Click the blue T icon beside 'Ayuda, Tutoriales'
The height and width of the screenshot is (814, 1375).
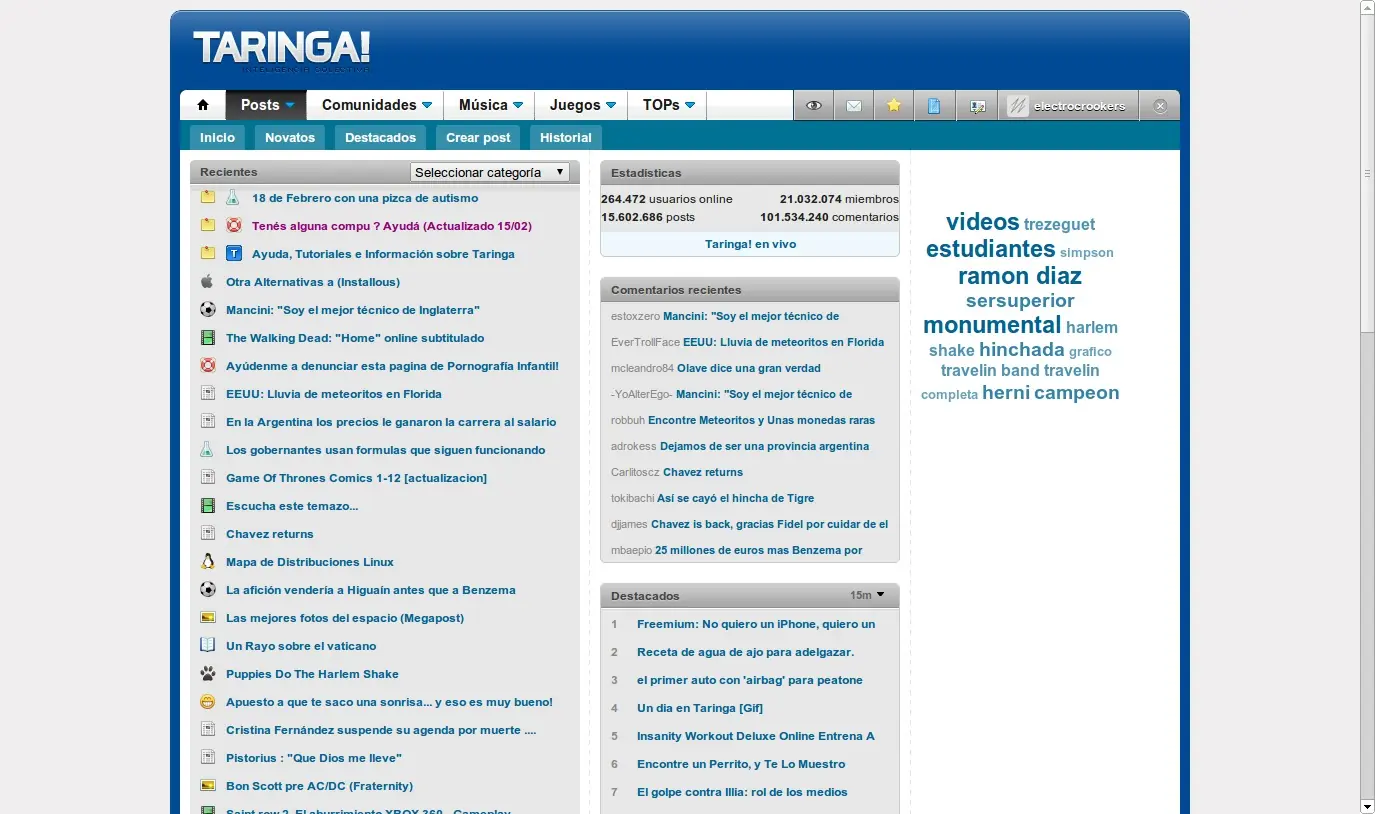pyautogui.click(x=234, y=254)
